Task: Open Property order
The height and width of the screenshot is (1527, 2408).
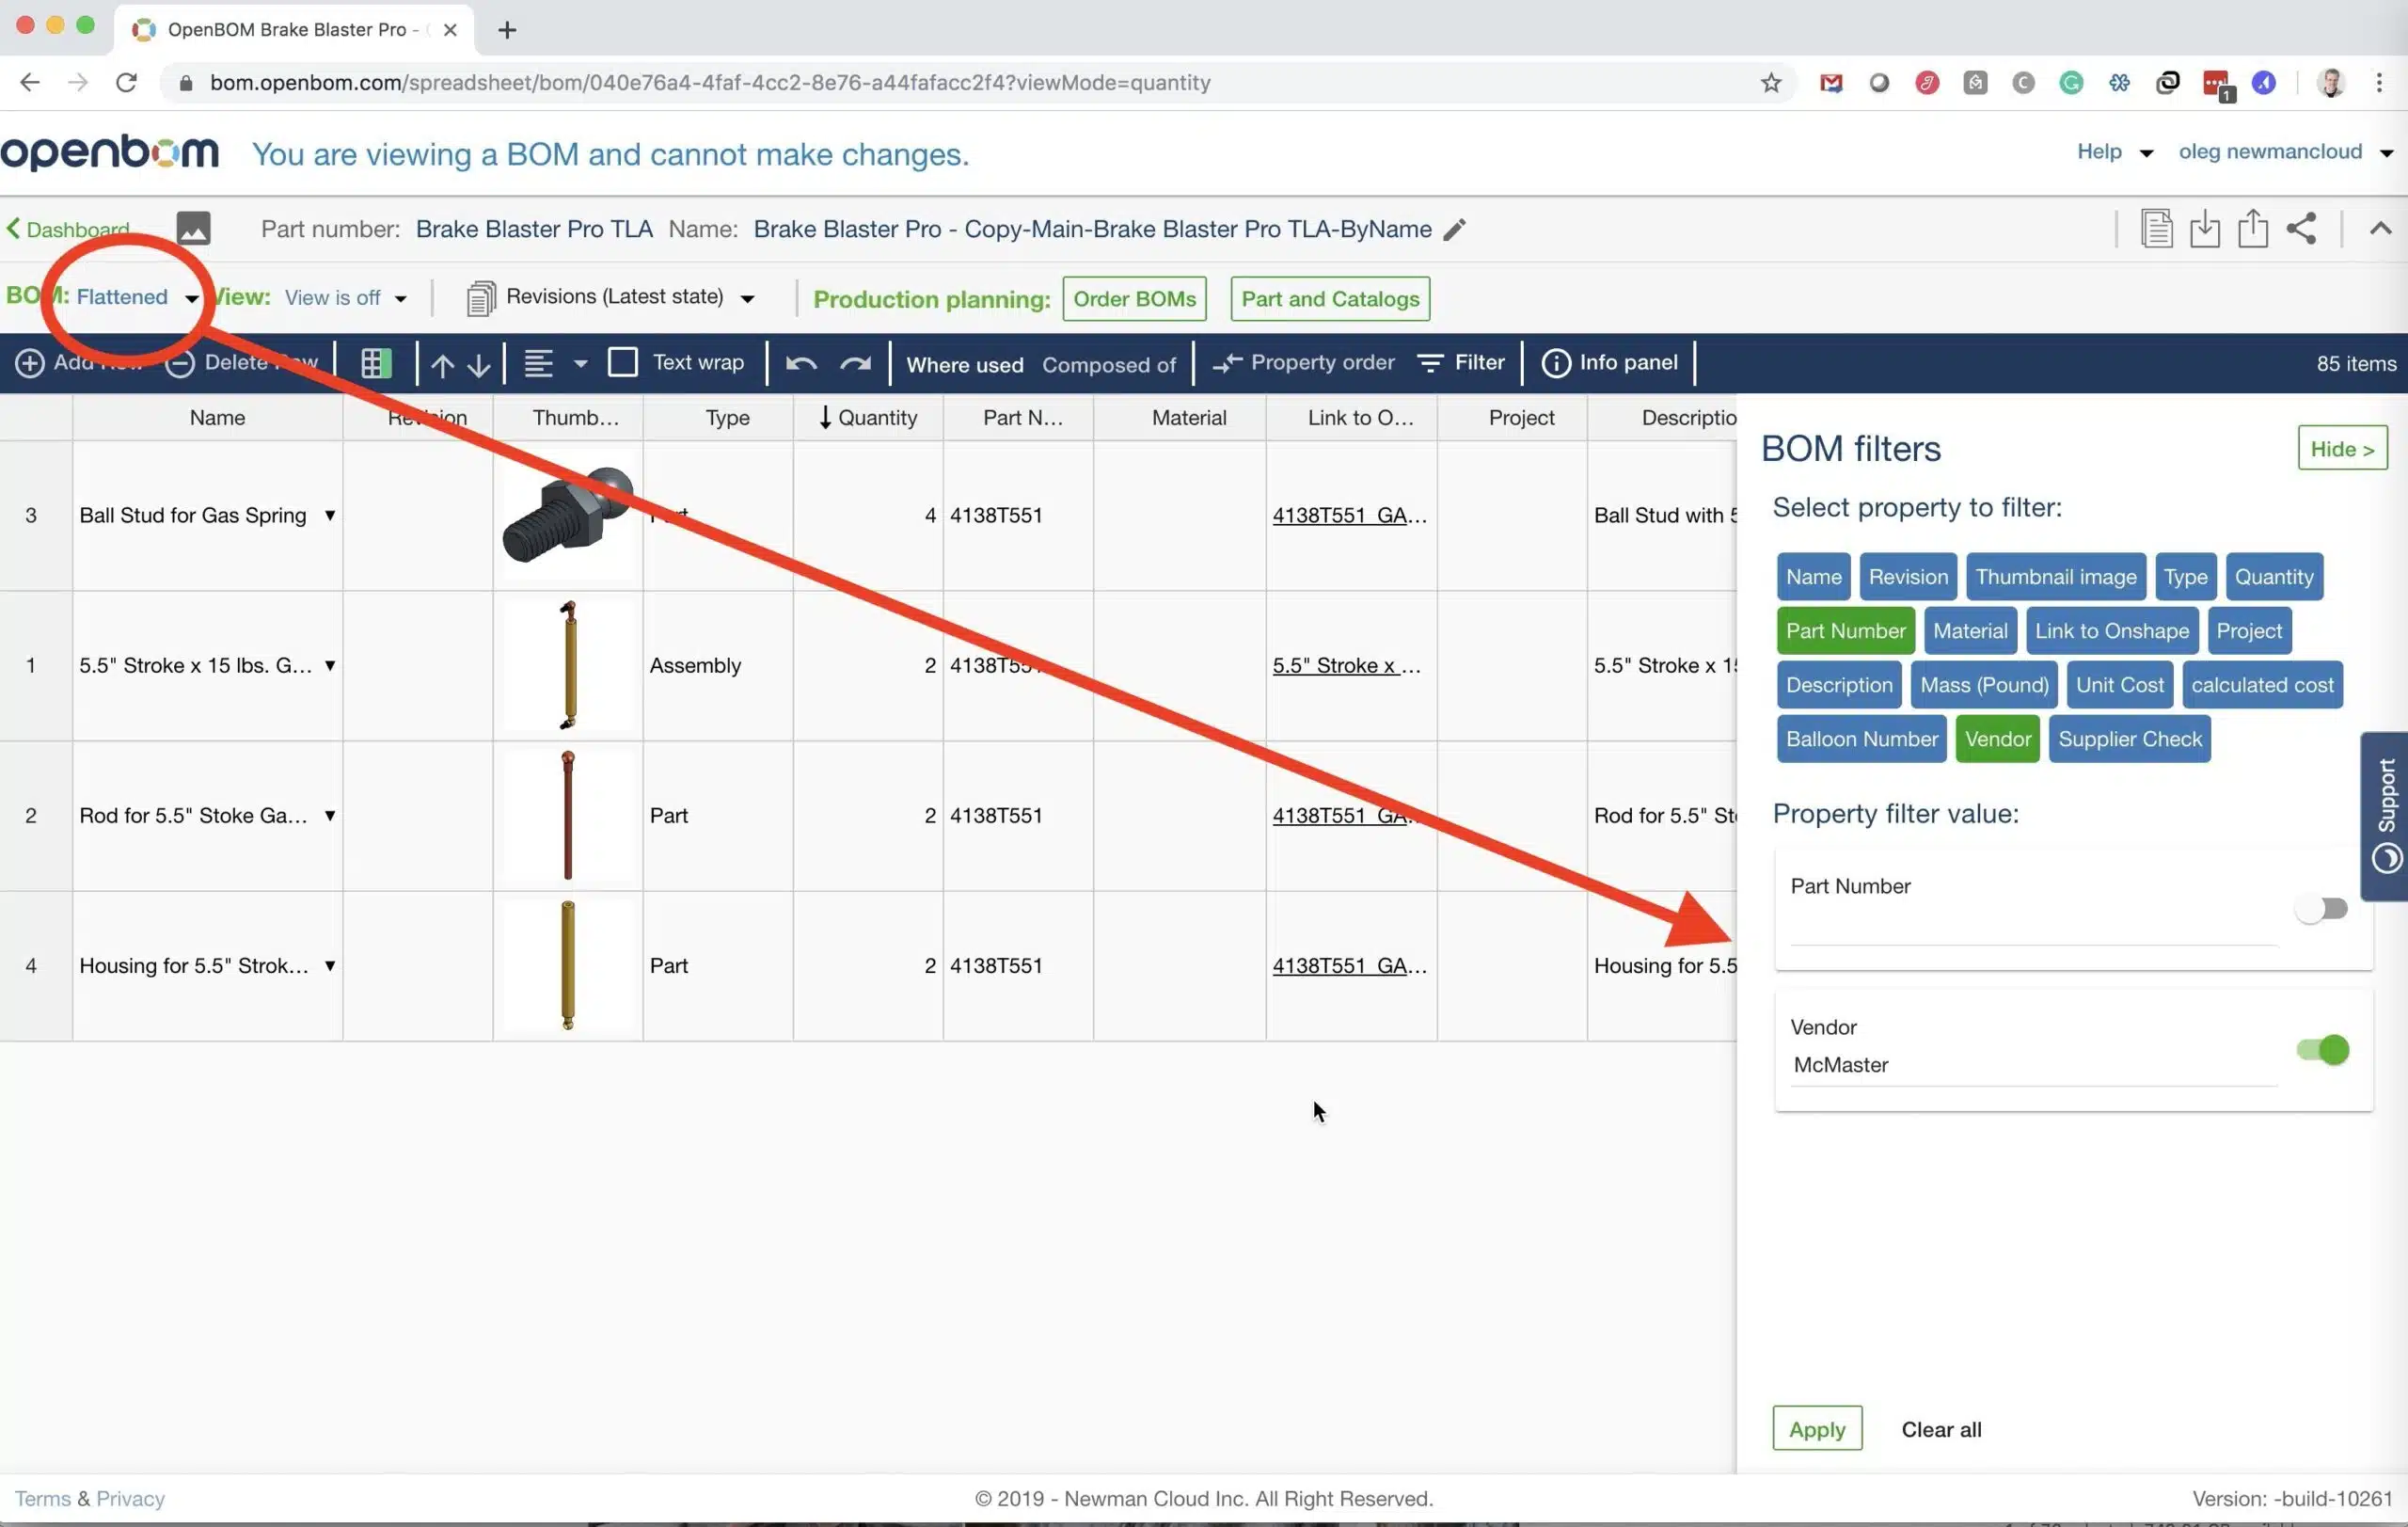Action: pos(1303,363)
